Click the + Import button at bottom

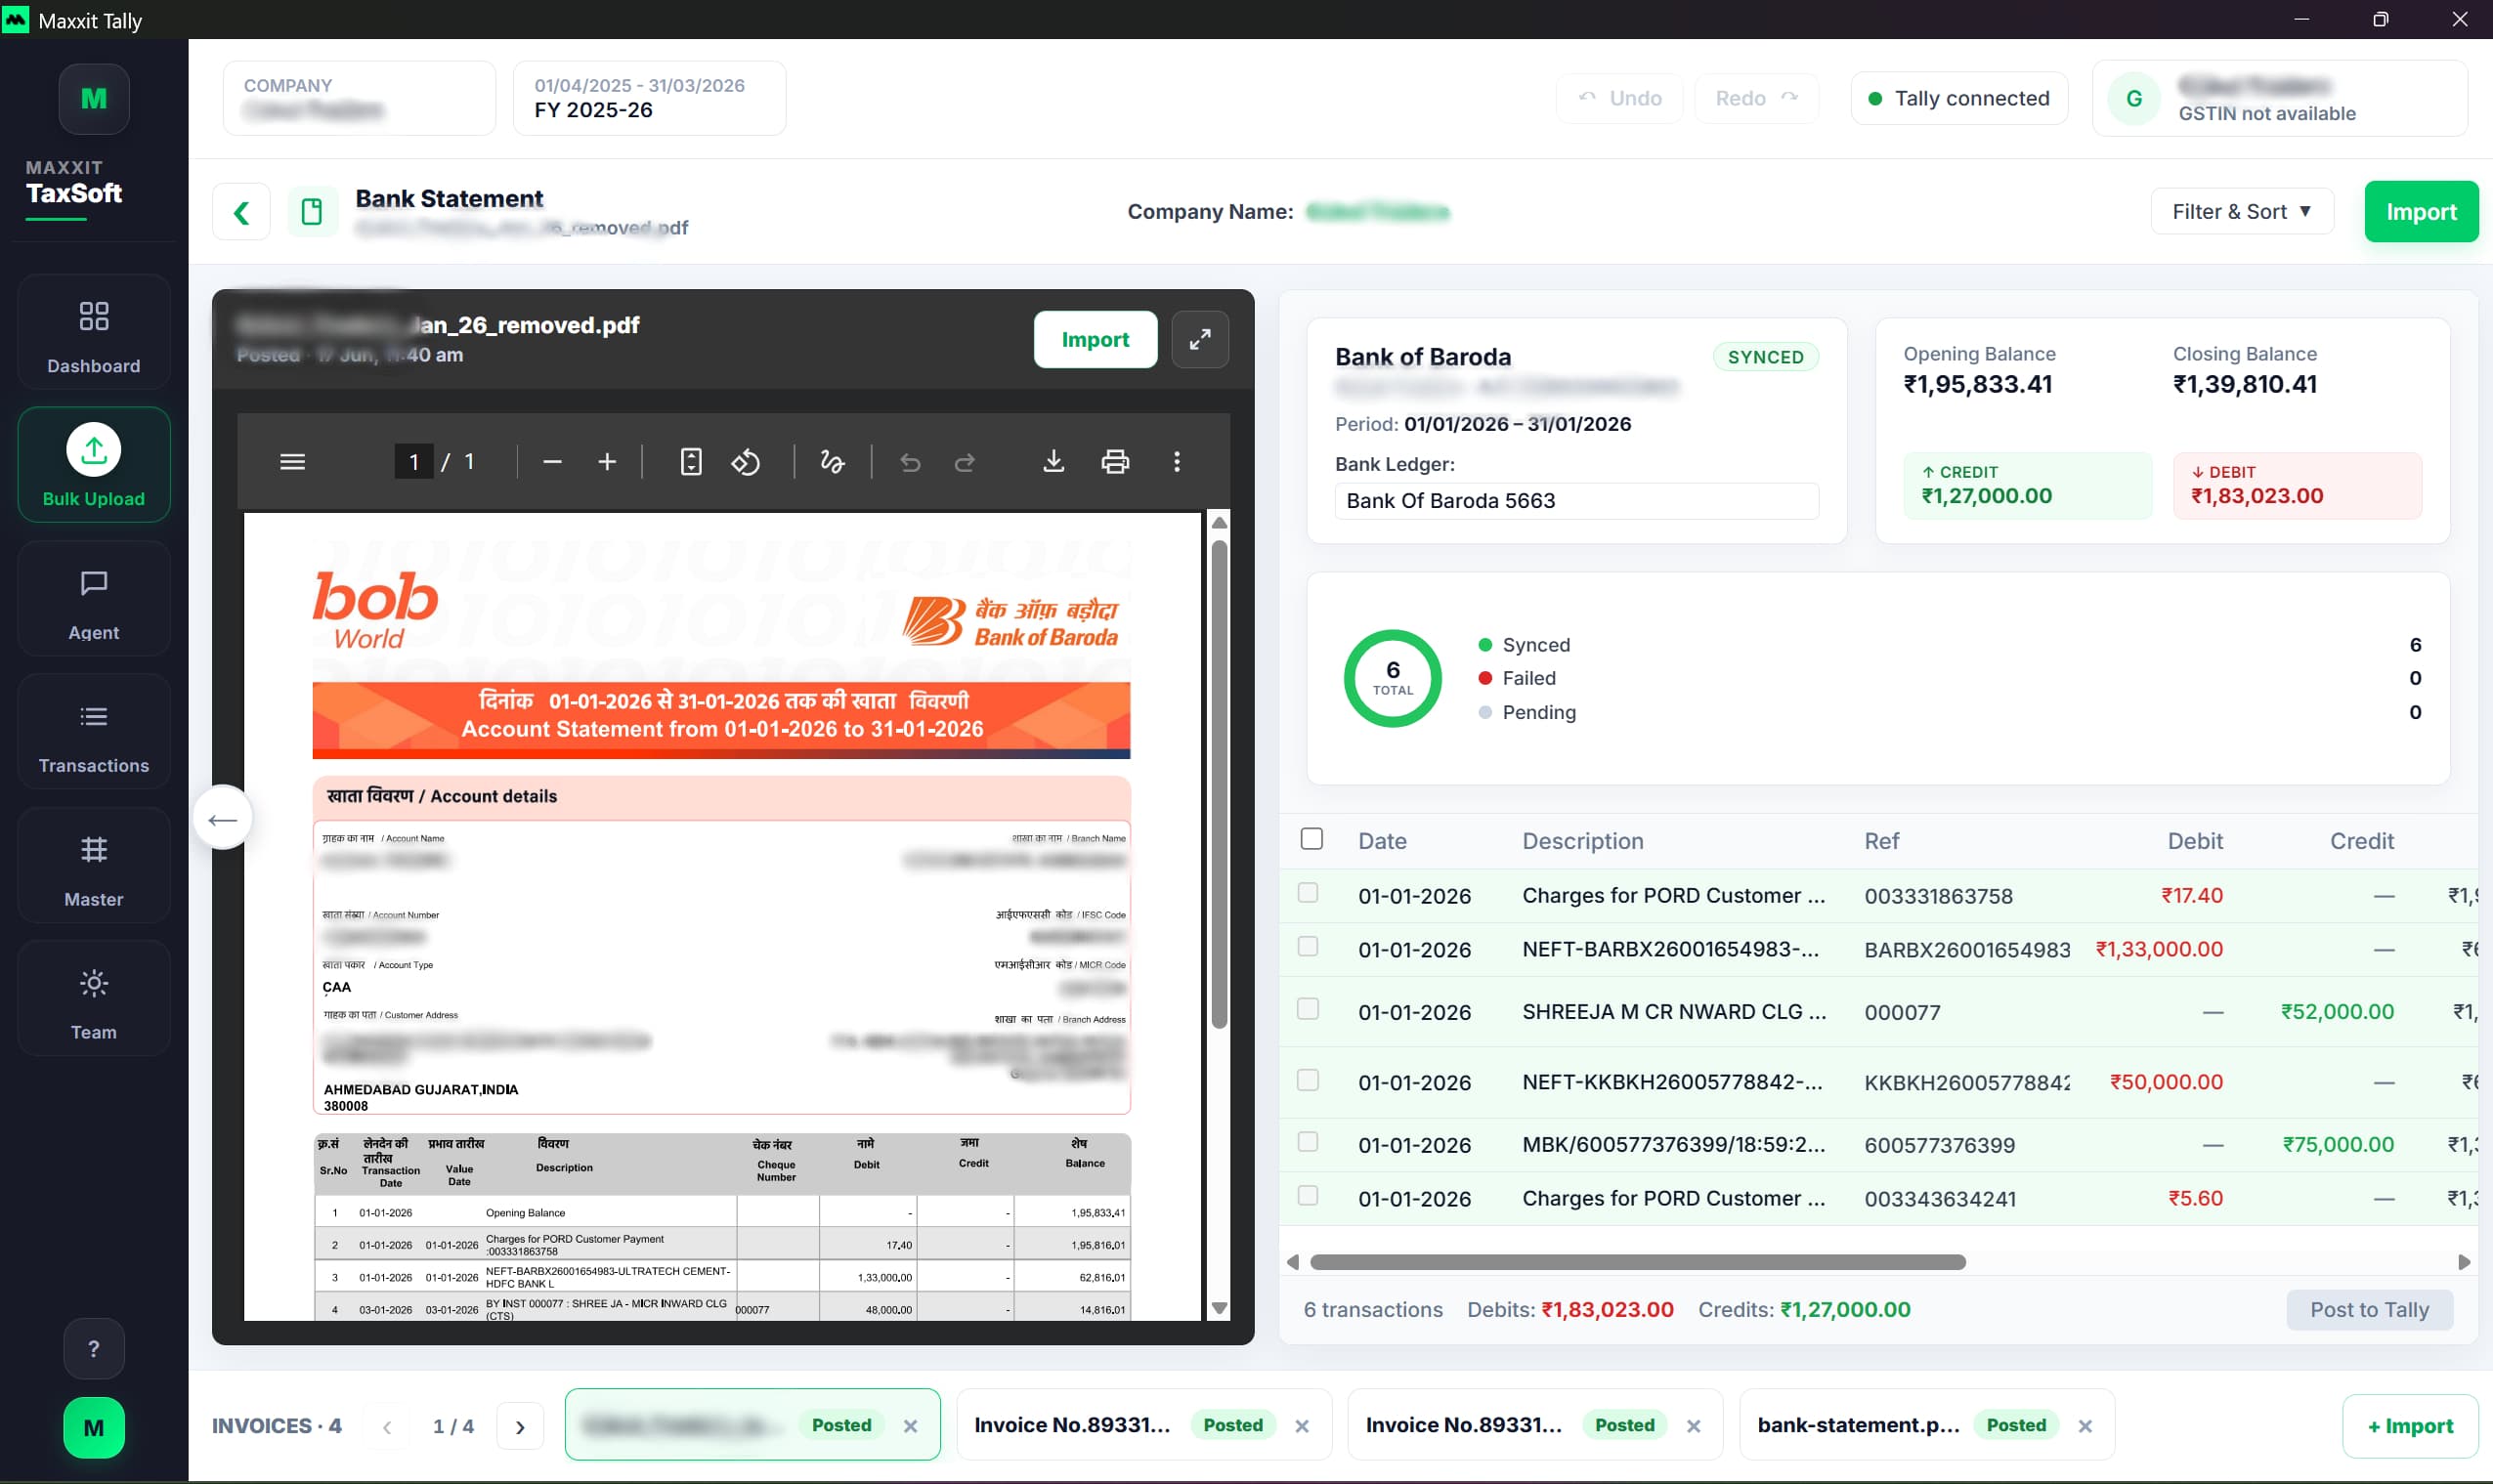2410,1426
